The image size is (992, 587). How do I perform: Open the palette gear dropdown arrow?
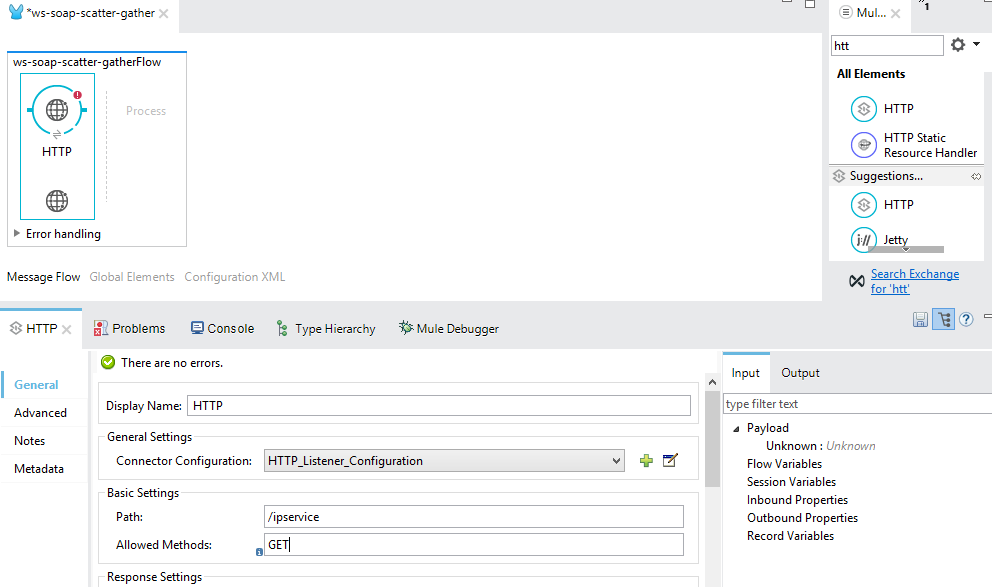point(976,44)
